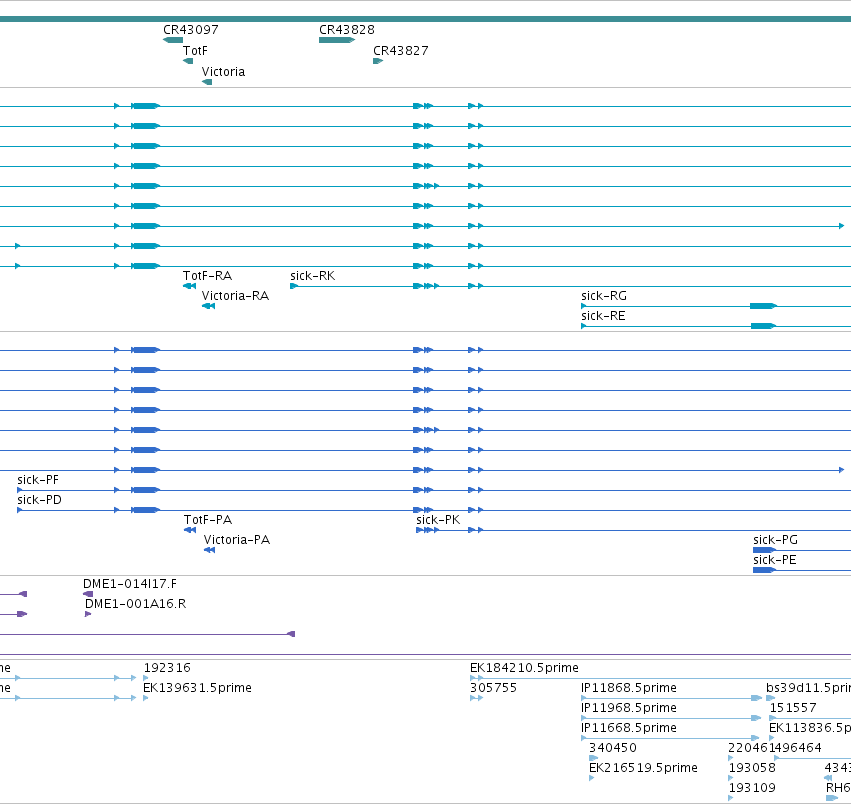Click the IP11968.5prime EST label

point(628,708)
